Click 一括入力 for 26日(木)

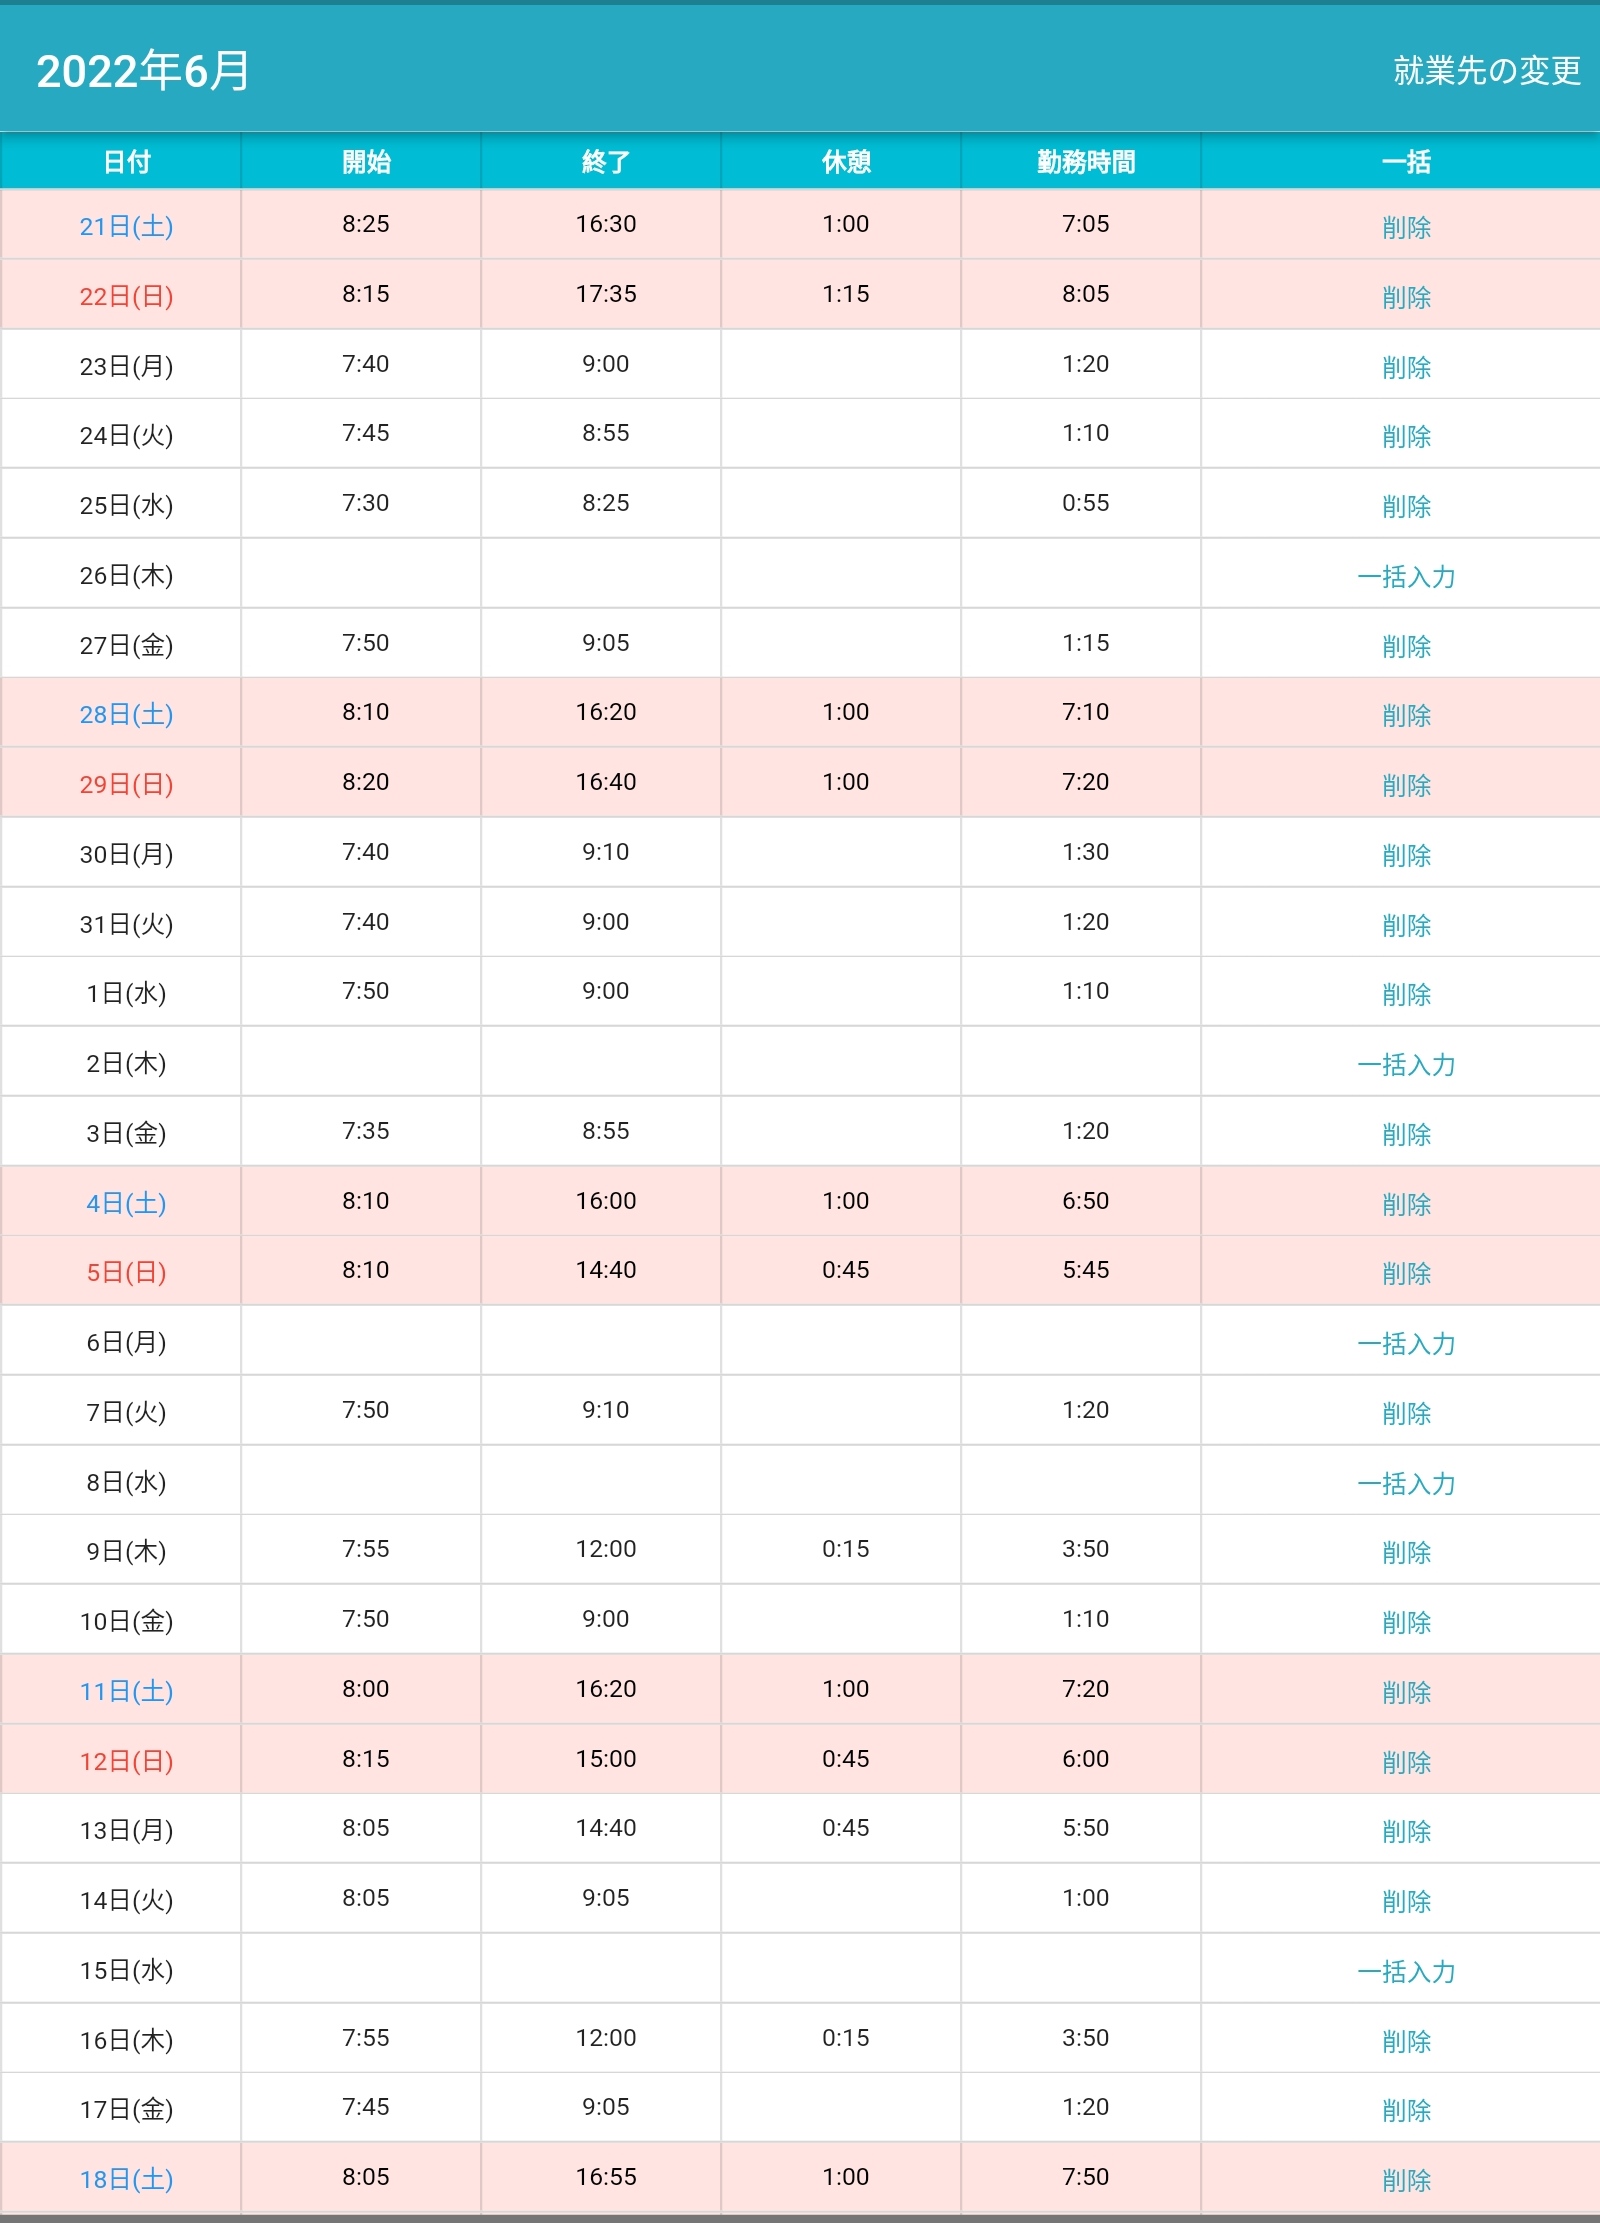tap(1406, 576)
